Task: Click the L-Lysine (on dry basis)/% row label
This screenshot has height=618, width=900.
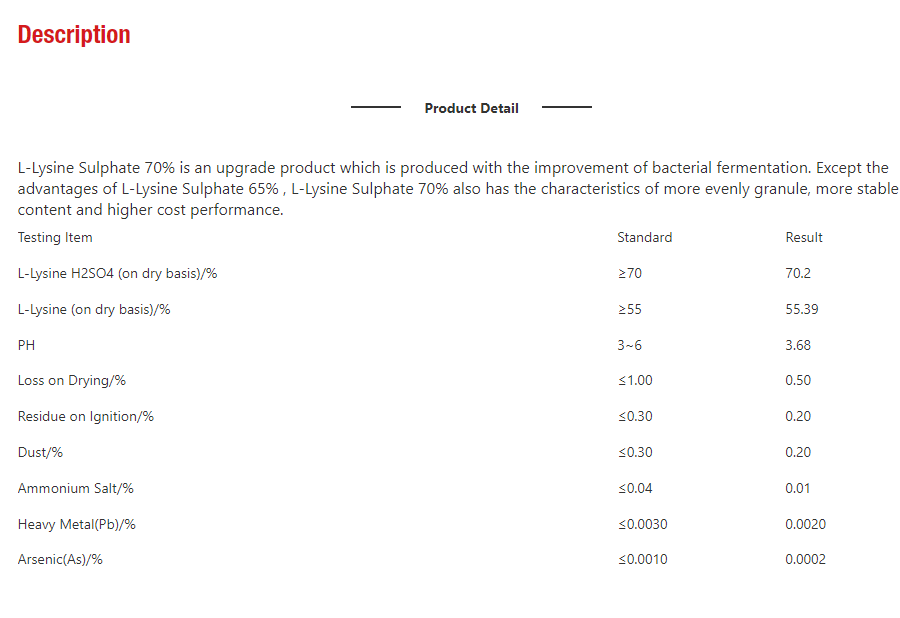Action: [94, 309]
